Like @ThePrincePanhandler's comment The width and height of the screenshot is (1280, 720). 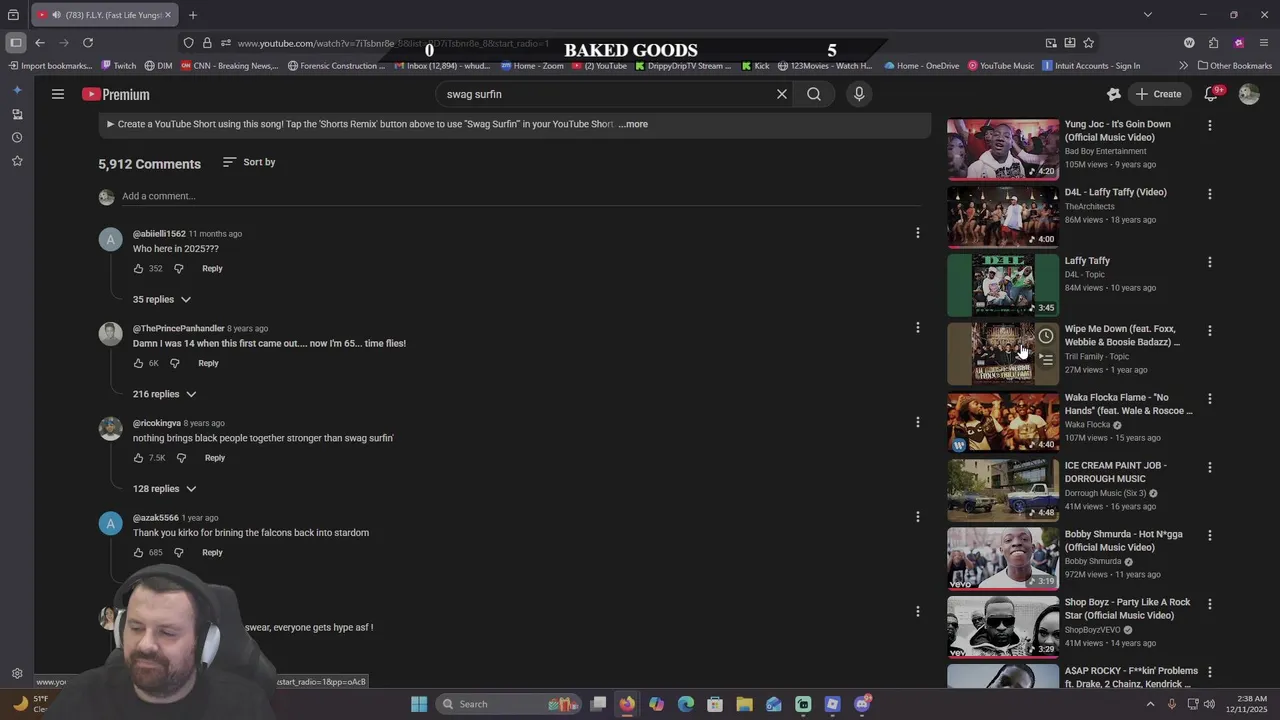tap(138, 364)
